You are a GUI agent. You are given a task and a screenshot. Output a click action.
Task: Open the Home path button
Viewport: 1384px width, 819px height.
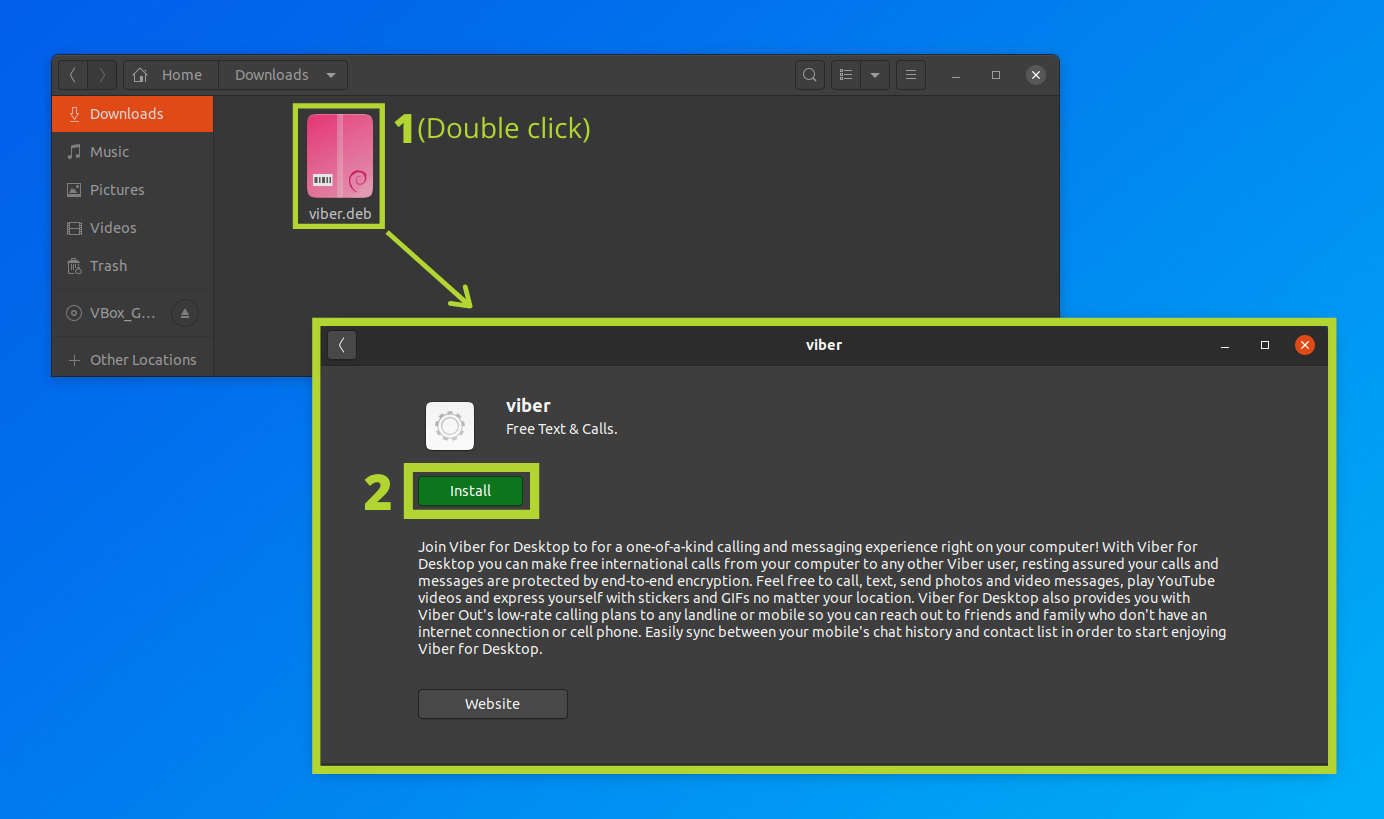click(x=170, y=75)
